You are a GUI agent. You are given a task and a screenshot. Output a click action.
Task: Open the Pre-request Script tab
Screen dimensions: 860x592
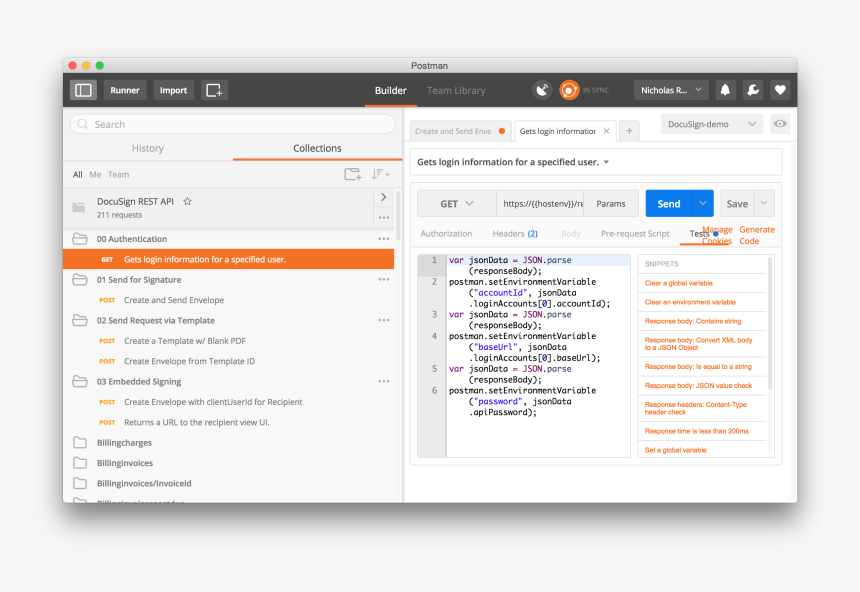tap(635, 234)
